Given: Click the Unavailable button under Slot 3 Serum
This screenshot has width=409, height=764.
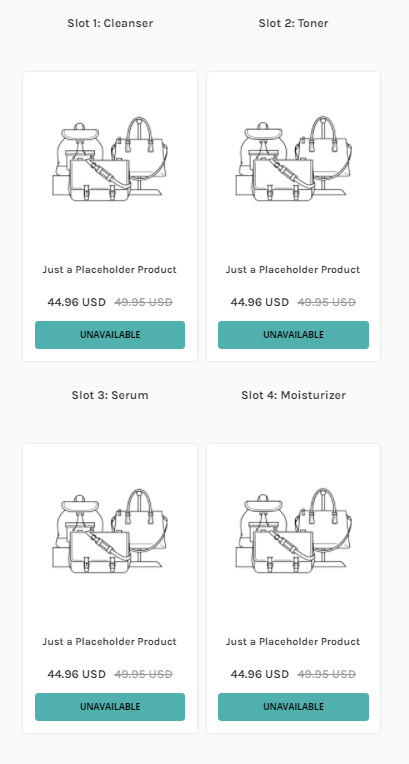Looking at the screenshot, I should point(110,707).
